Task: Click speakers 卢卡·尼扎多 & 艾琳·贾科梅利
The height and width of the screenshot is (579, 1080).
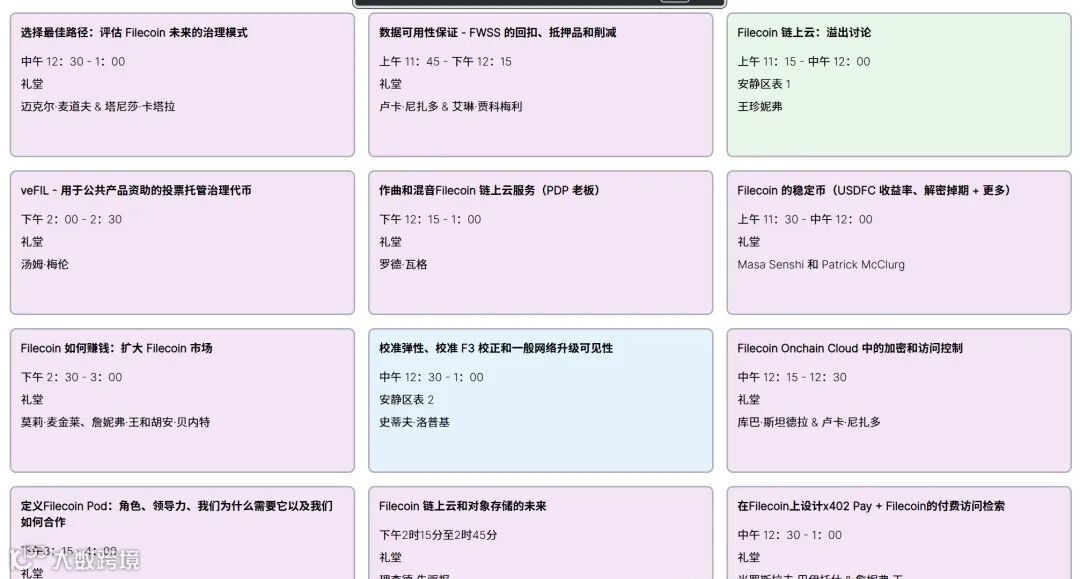Action: (x=450, y=106)
